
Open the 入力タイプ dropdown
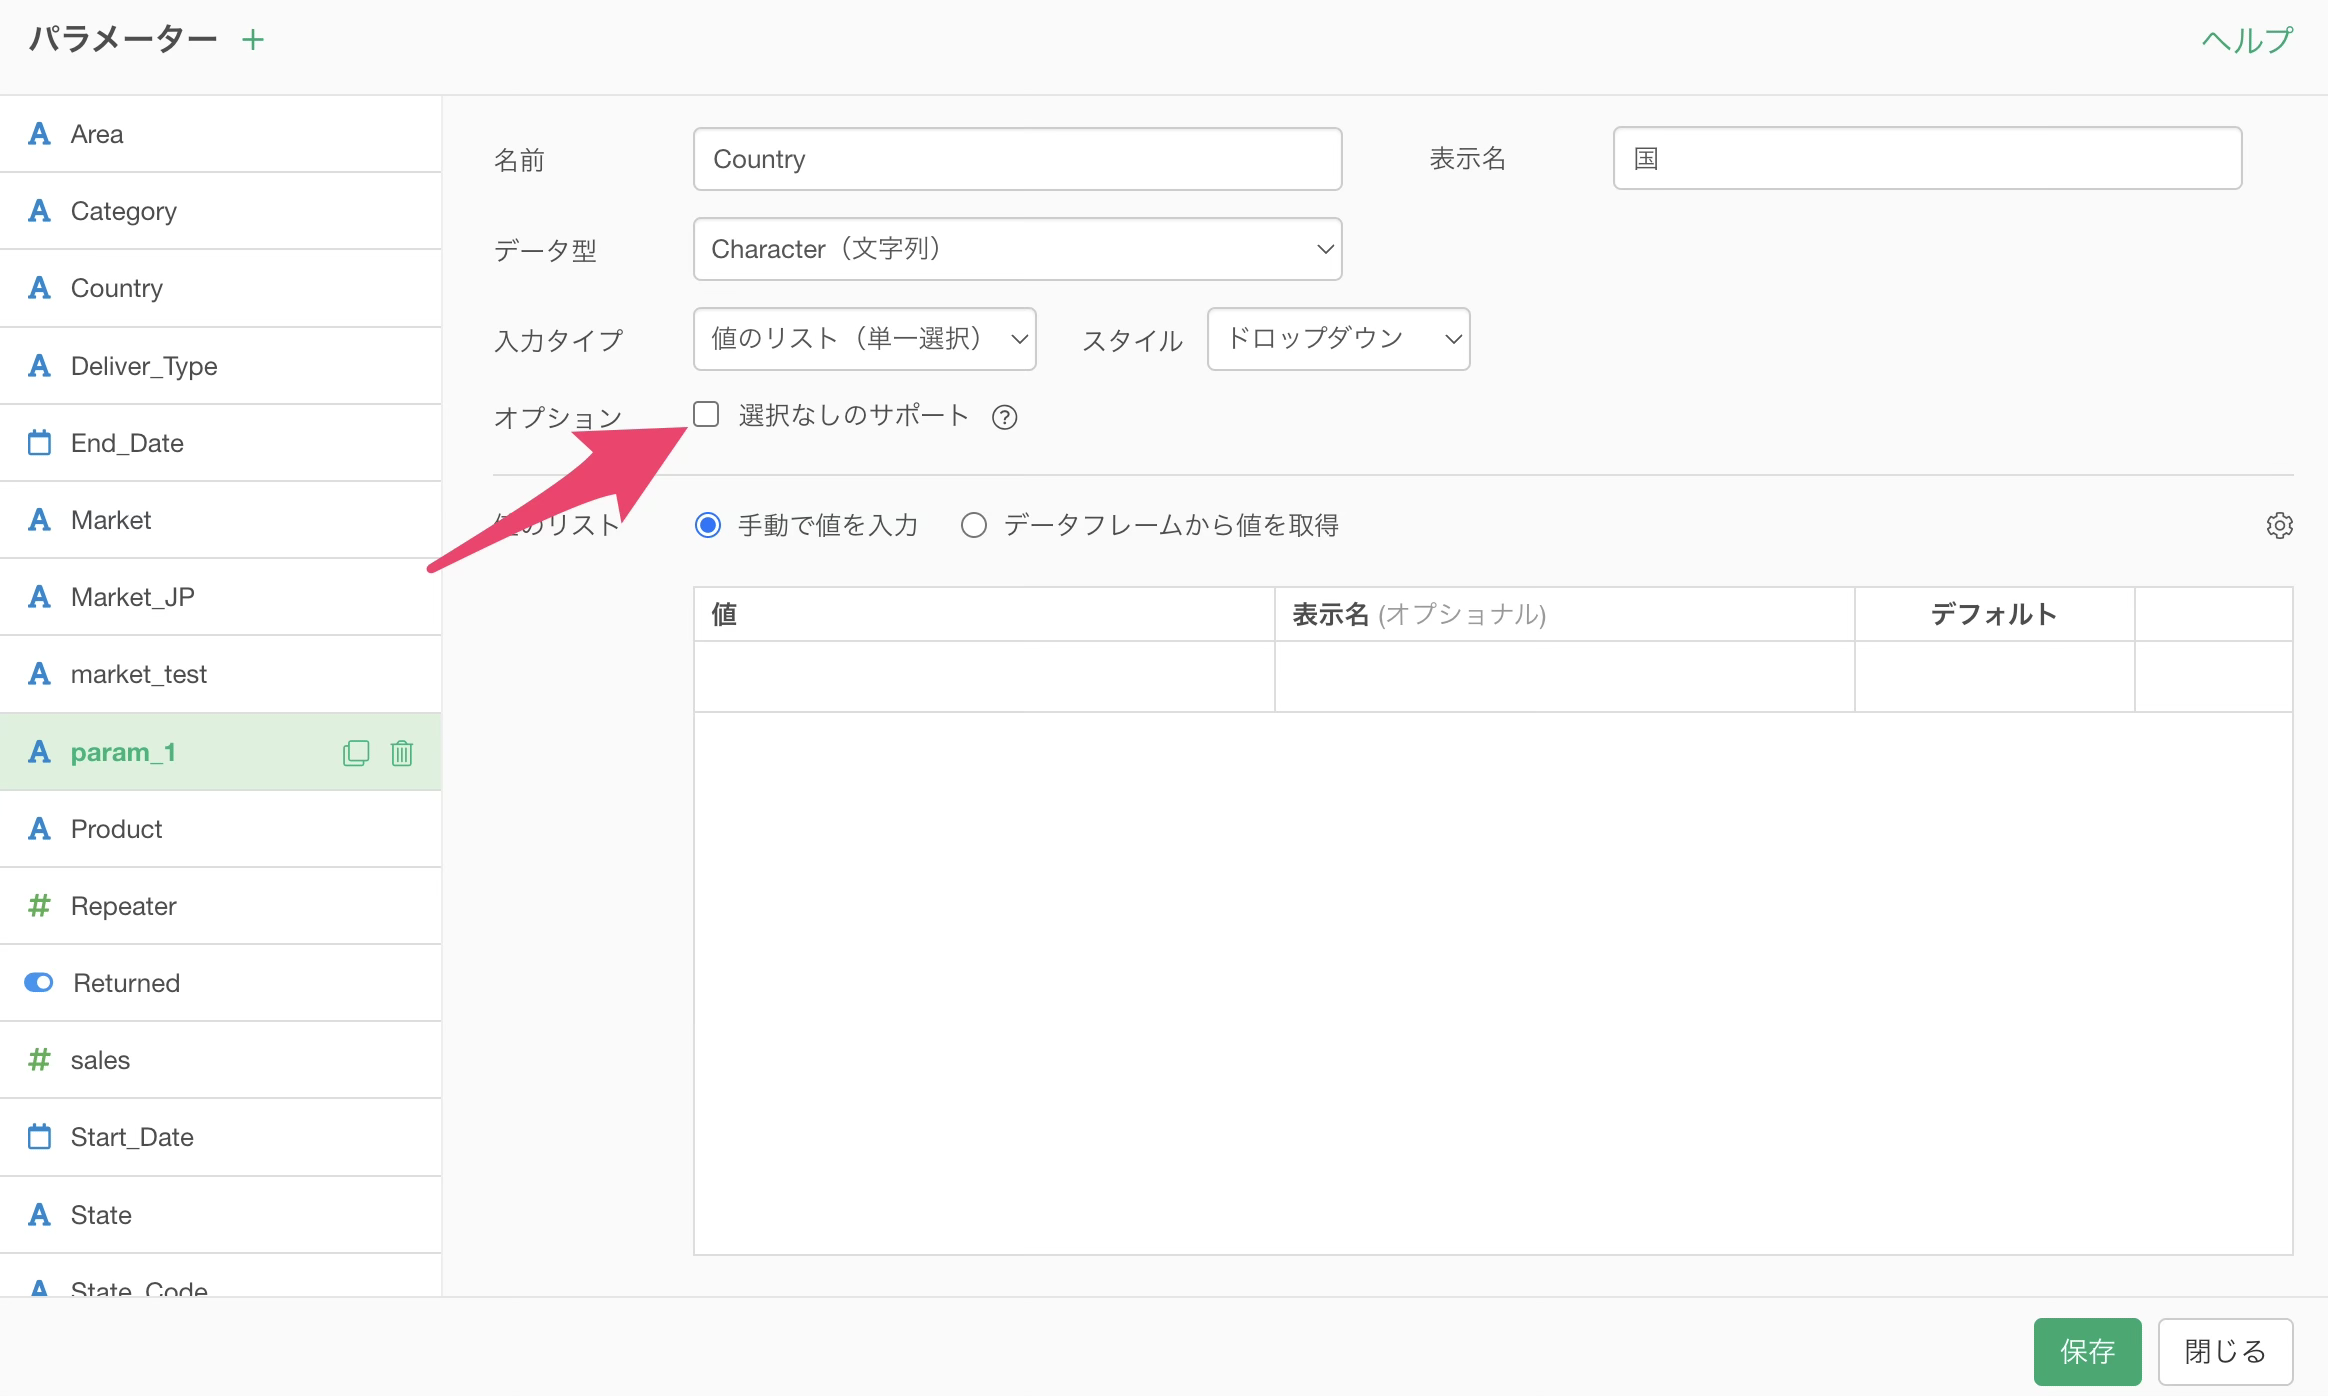[x=864, y=339]
